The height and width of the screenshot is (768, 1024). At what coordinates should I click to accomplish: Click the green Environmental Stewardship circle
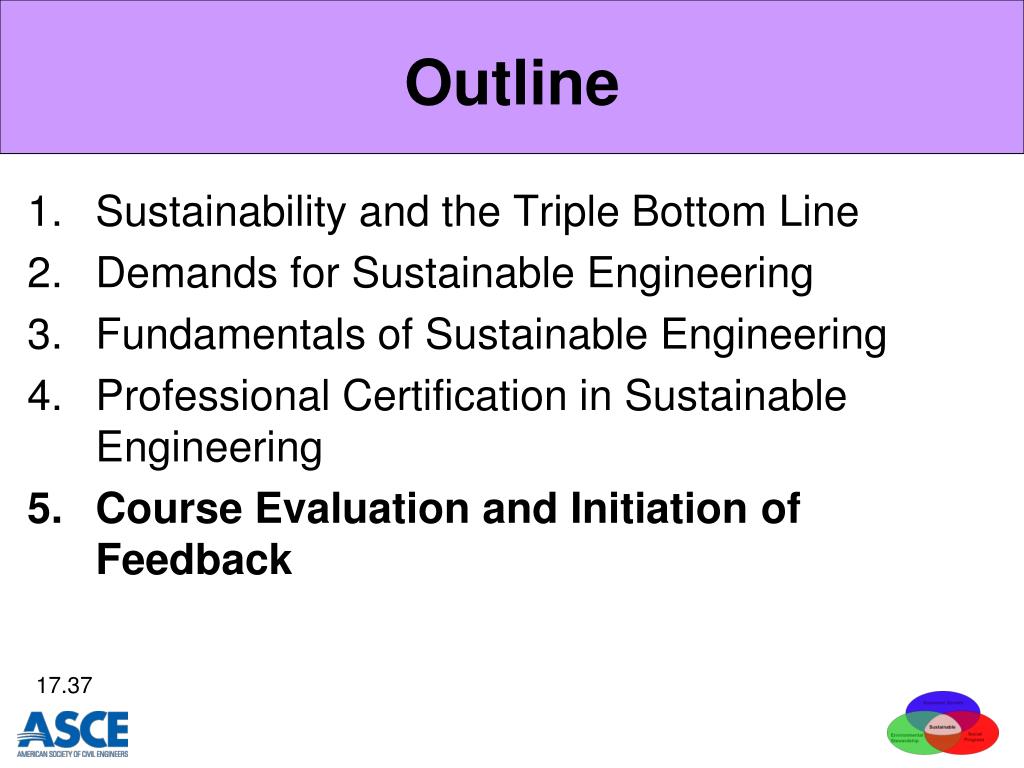(904, 737)
